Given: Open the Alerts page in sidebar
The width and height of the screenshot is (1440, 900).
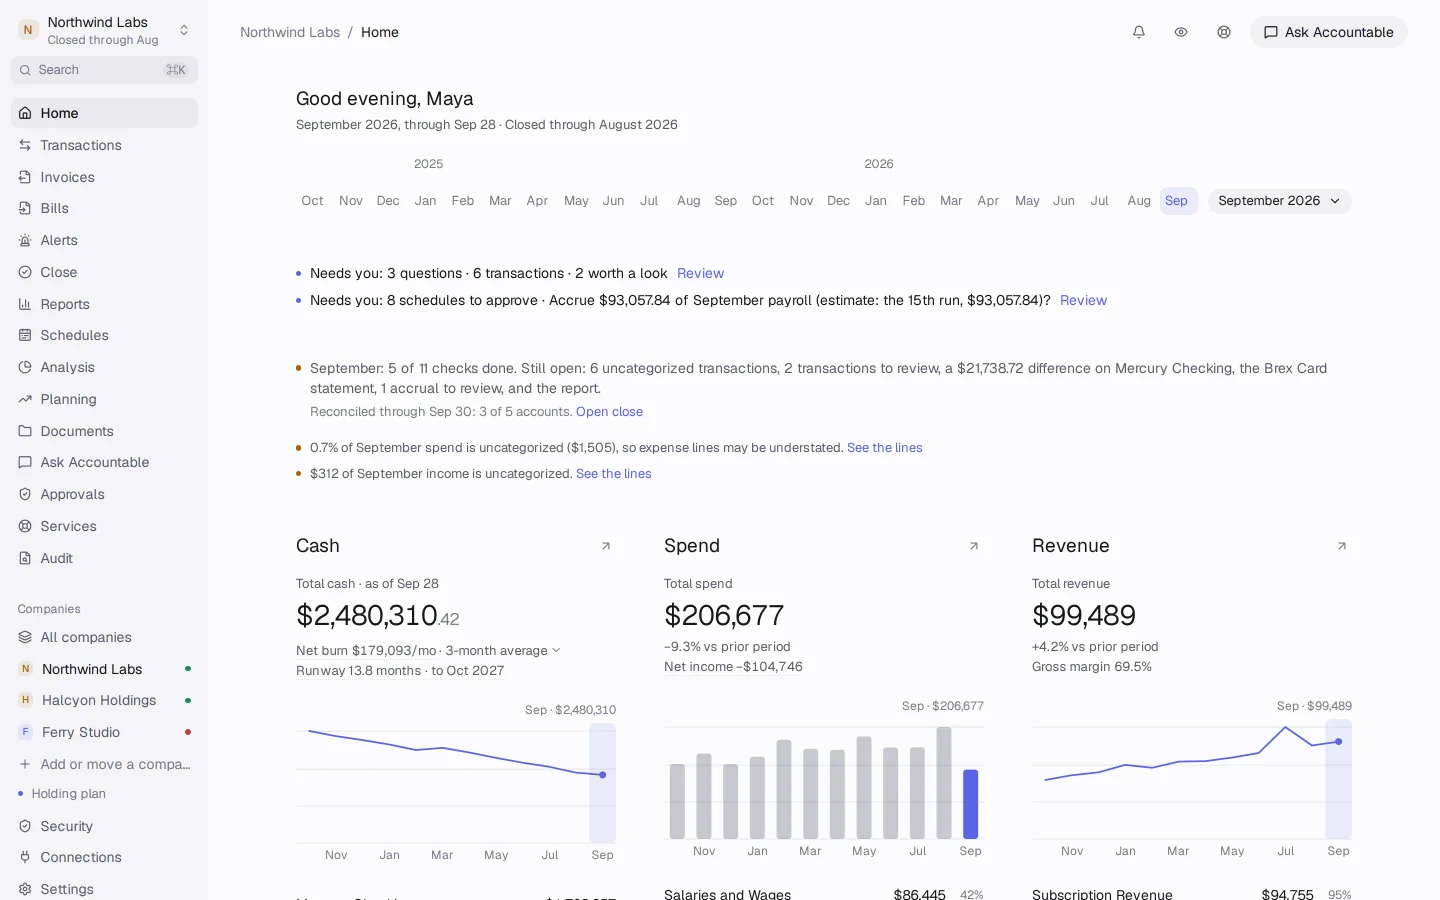Looking at the screenshot, I should pyautogui.click(x=104, y=240).
